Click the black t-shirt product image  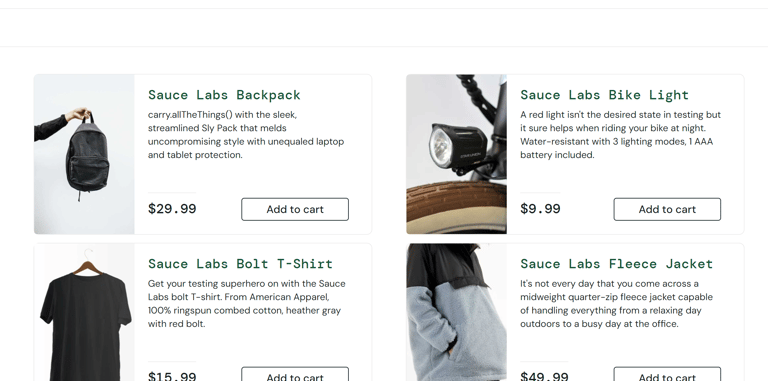click(84, 312)
